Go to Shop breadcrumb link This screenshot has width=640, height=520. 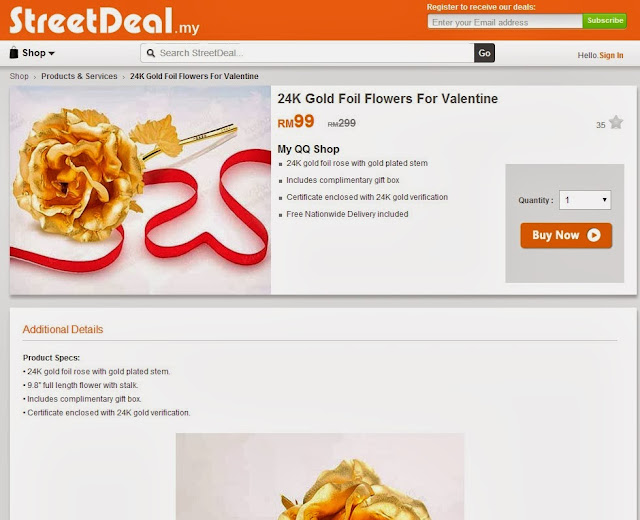(x=19, y=76)
